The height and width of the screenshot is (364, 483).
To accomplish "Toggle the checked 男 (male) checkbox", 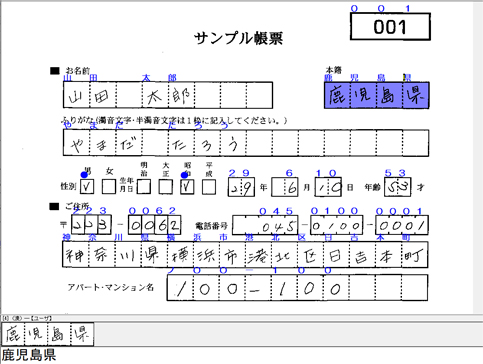I will tap(87, 187).
